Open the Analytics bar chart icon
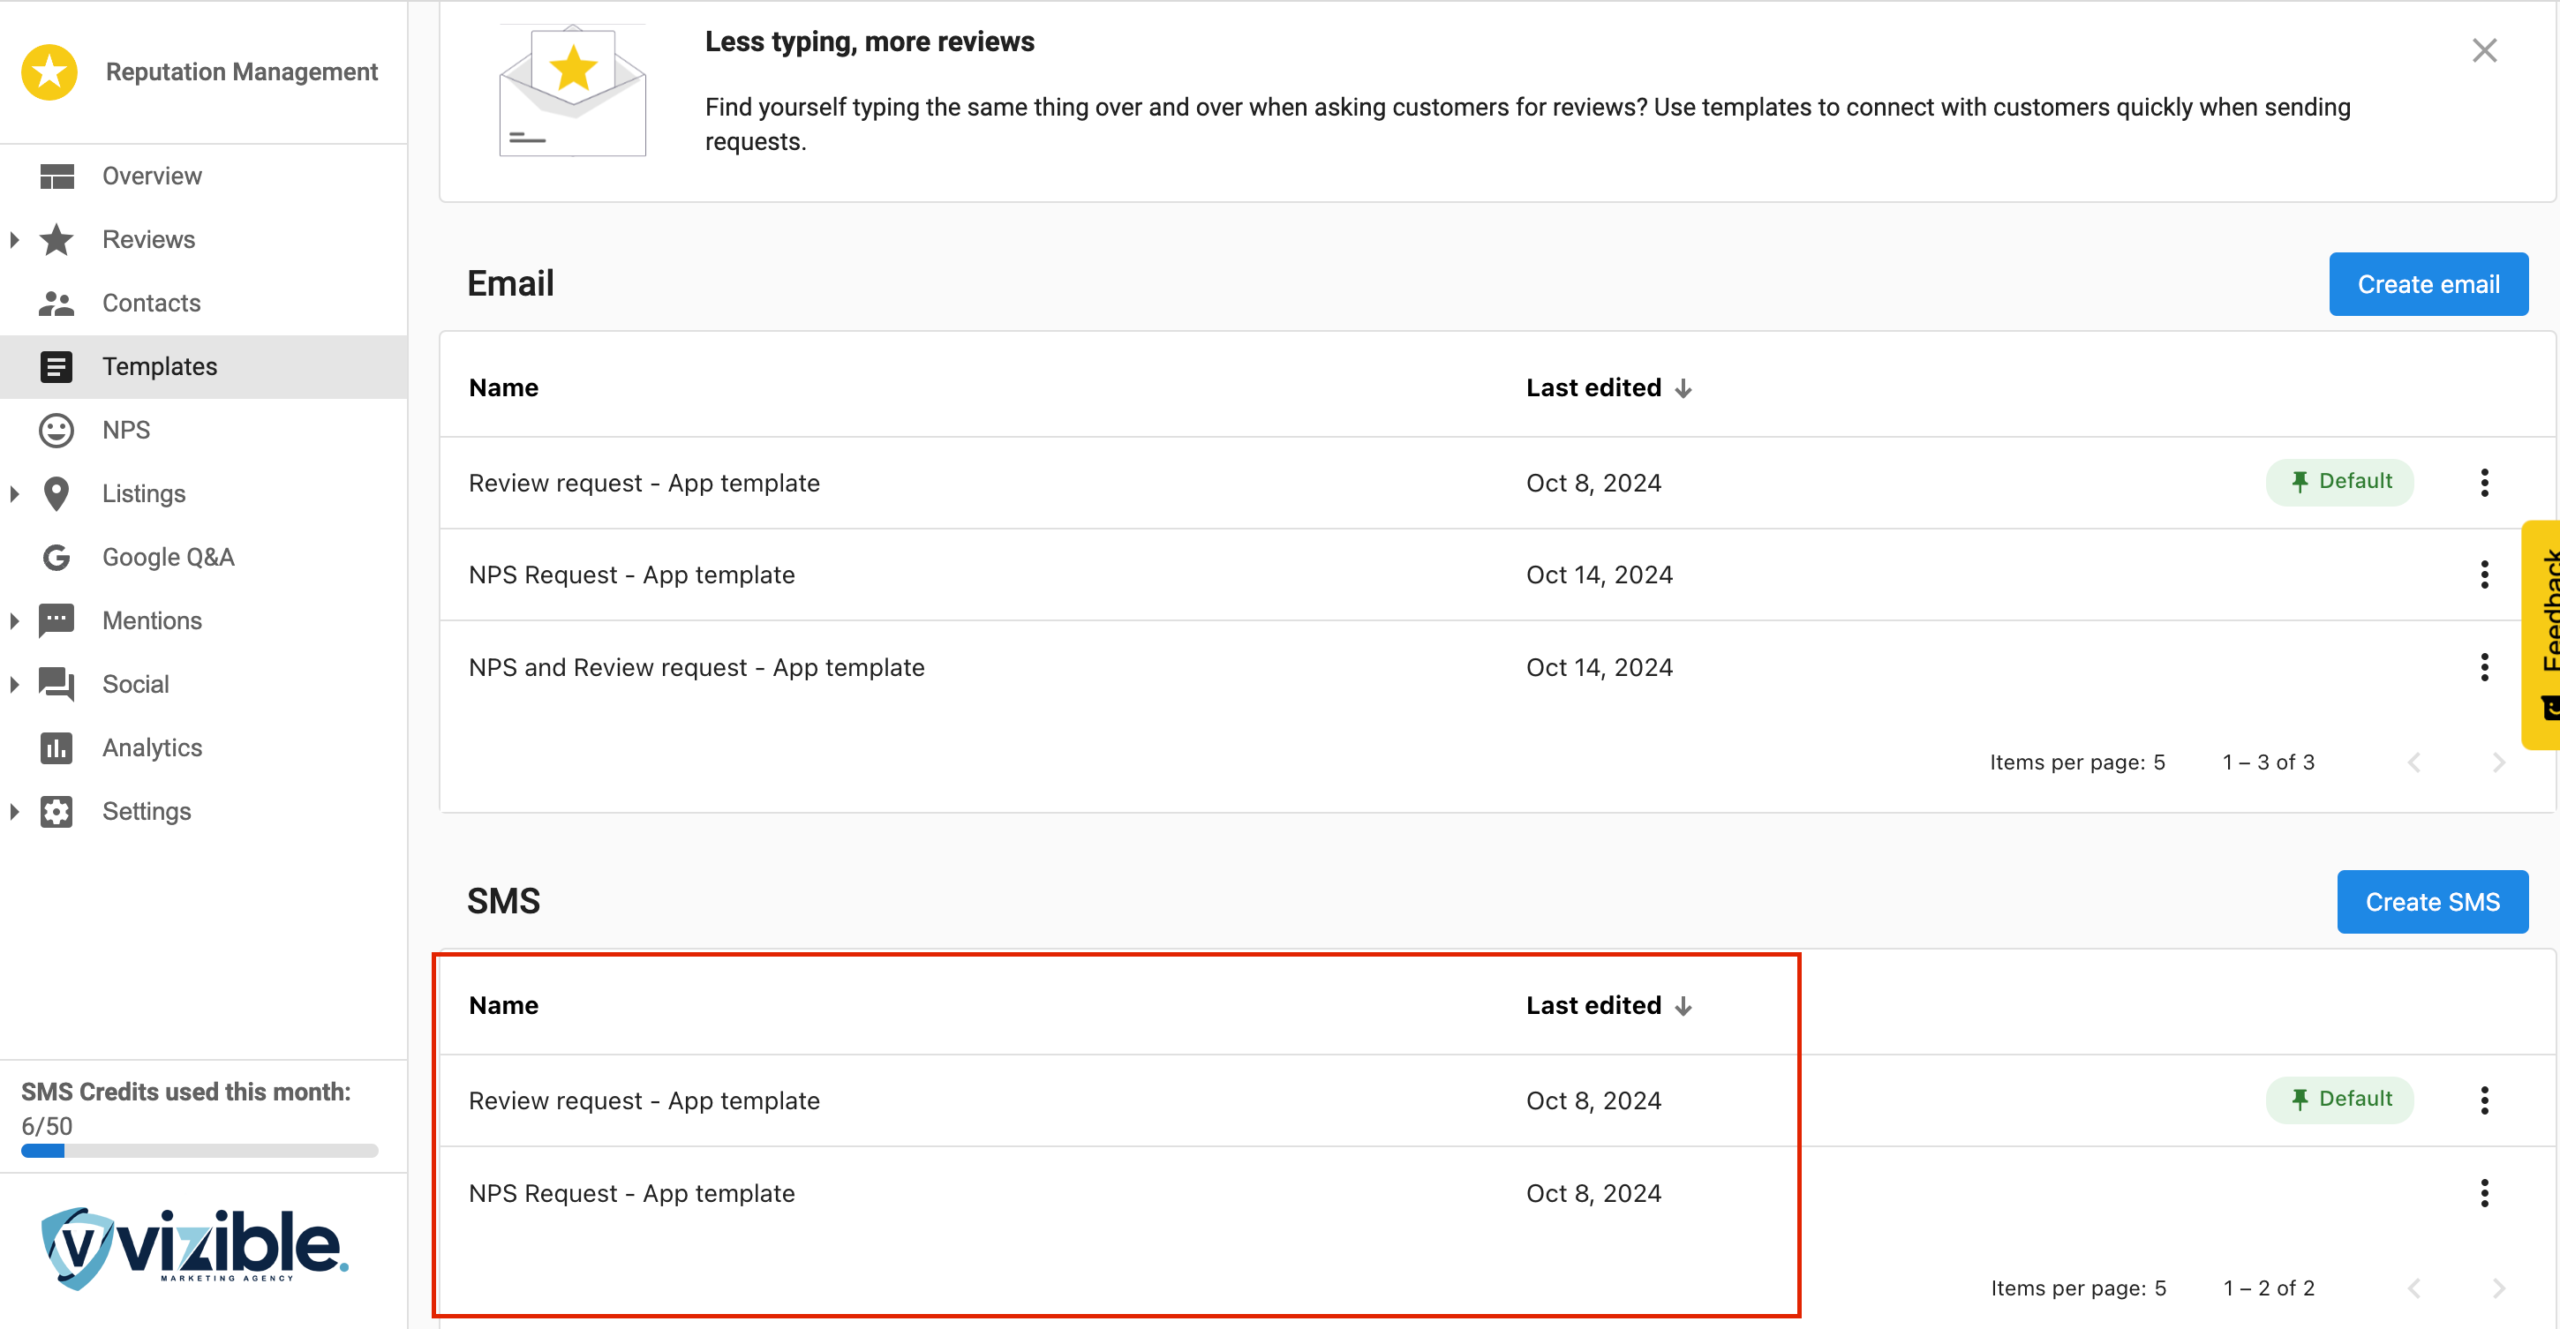2560x1329 pixels. click(x=57, y=748)
